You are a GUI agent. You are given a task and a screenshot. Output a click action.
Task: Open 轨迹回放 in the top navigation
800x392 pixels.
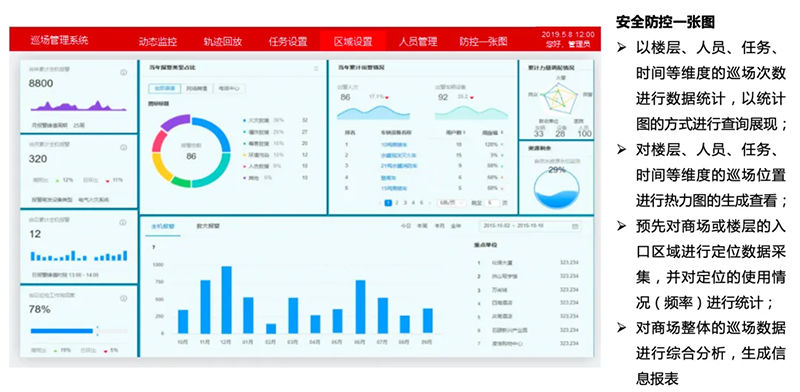point(222,42)
